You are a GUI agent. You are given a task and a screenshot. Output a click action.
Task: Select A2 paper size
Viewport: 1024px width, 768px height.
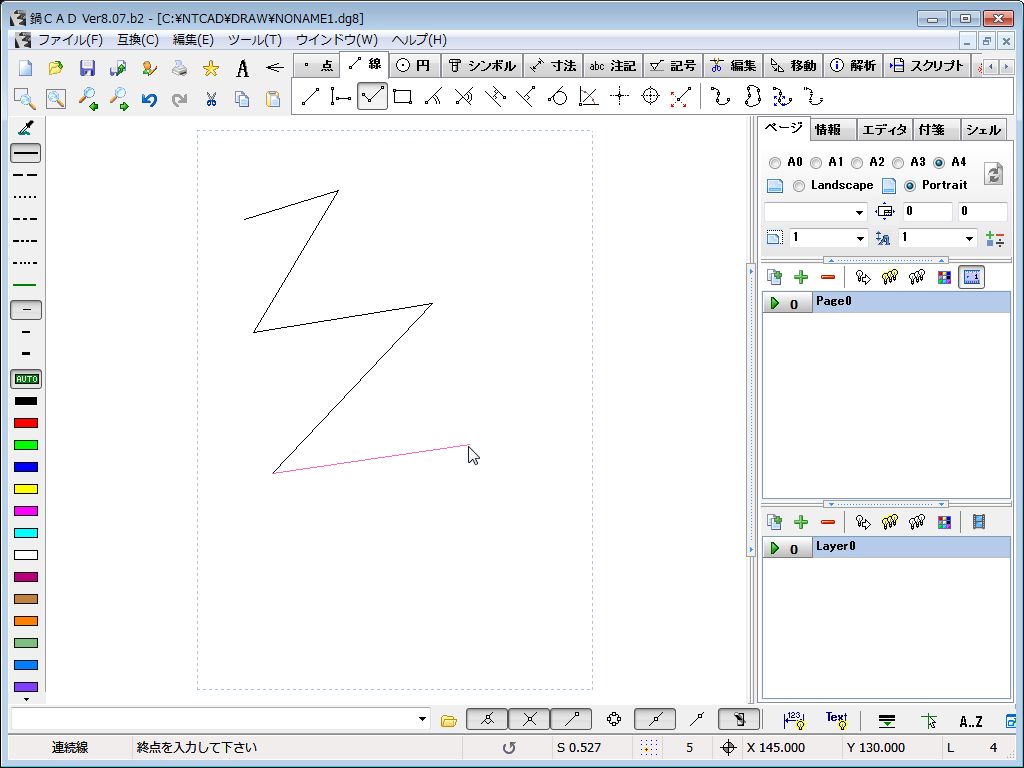(857, 163)
